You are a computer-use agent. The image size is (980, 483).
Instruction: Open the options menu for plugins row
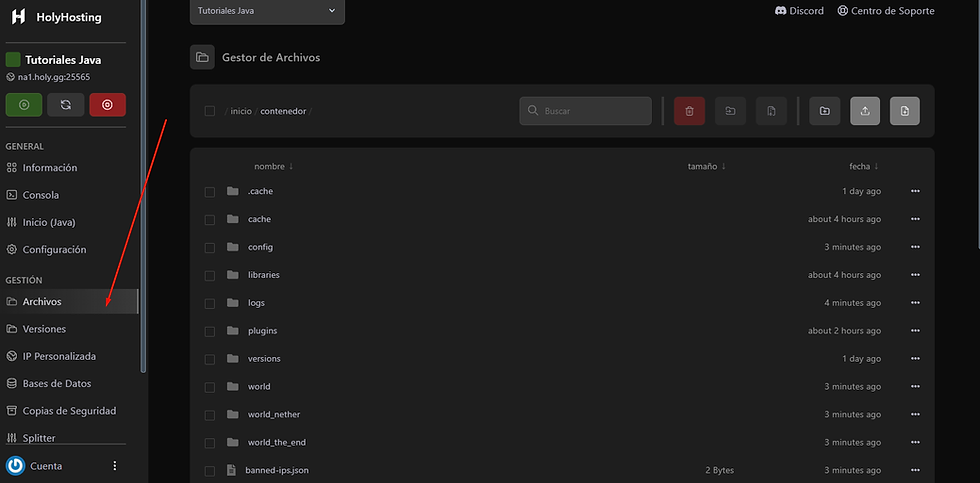[915, 331]
